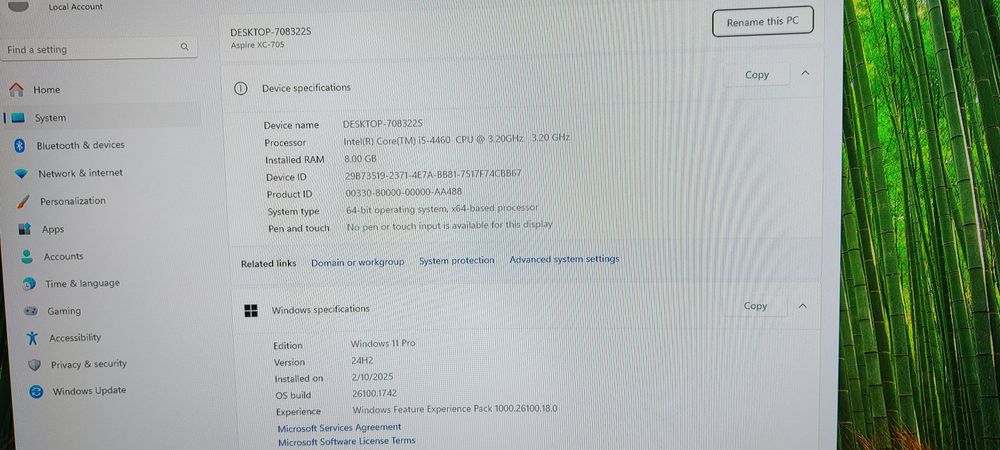Select the Installed on date 2/10/2025
1000x450 pixels.
[373, 377]
